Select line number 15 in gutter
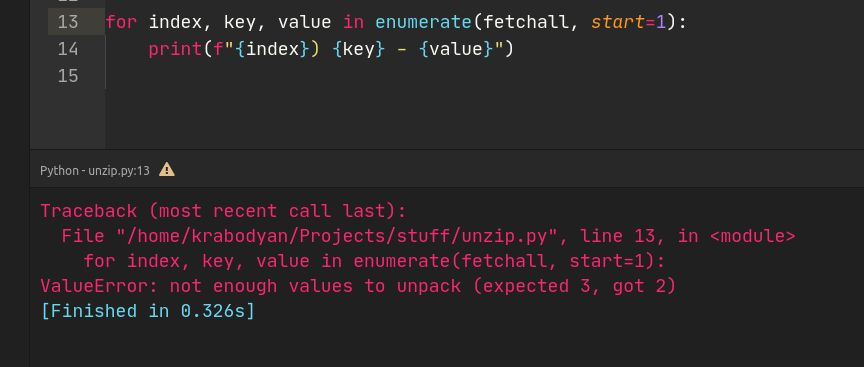The image size is (864, 367). [68, 76]
